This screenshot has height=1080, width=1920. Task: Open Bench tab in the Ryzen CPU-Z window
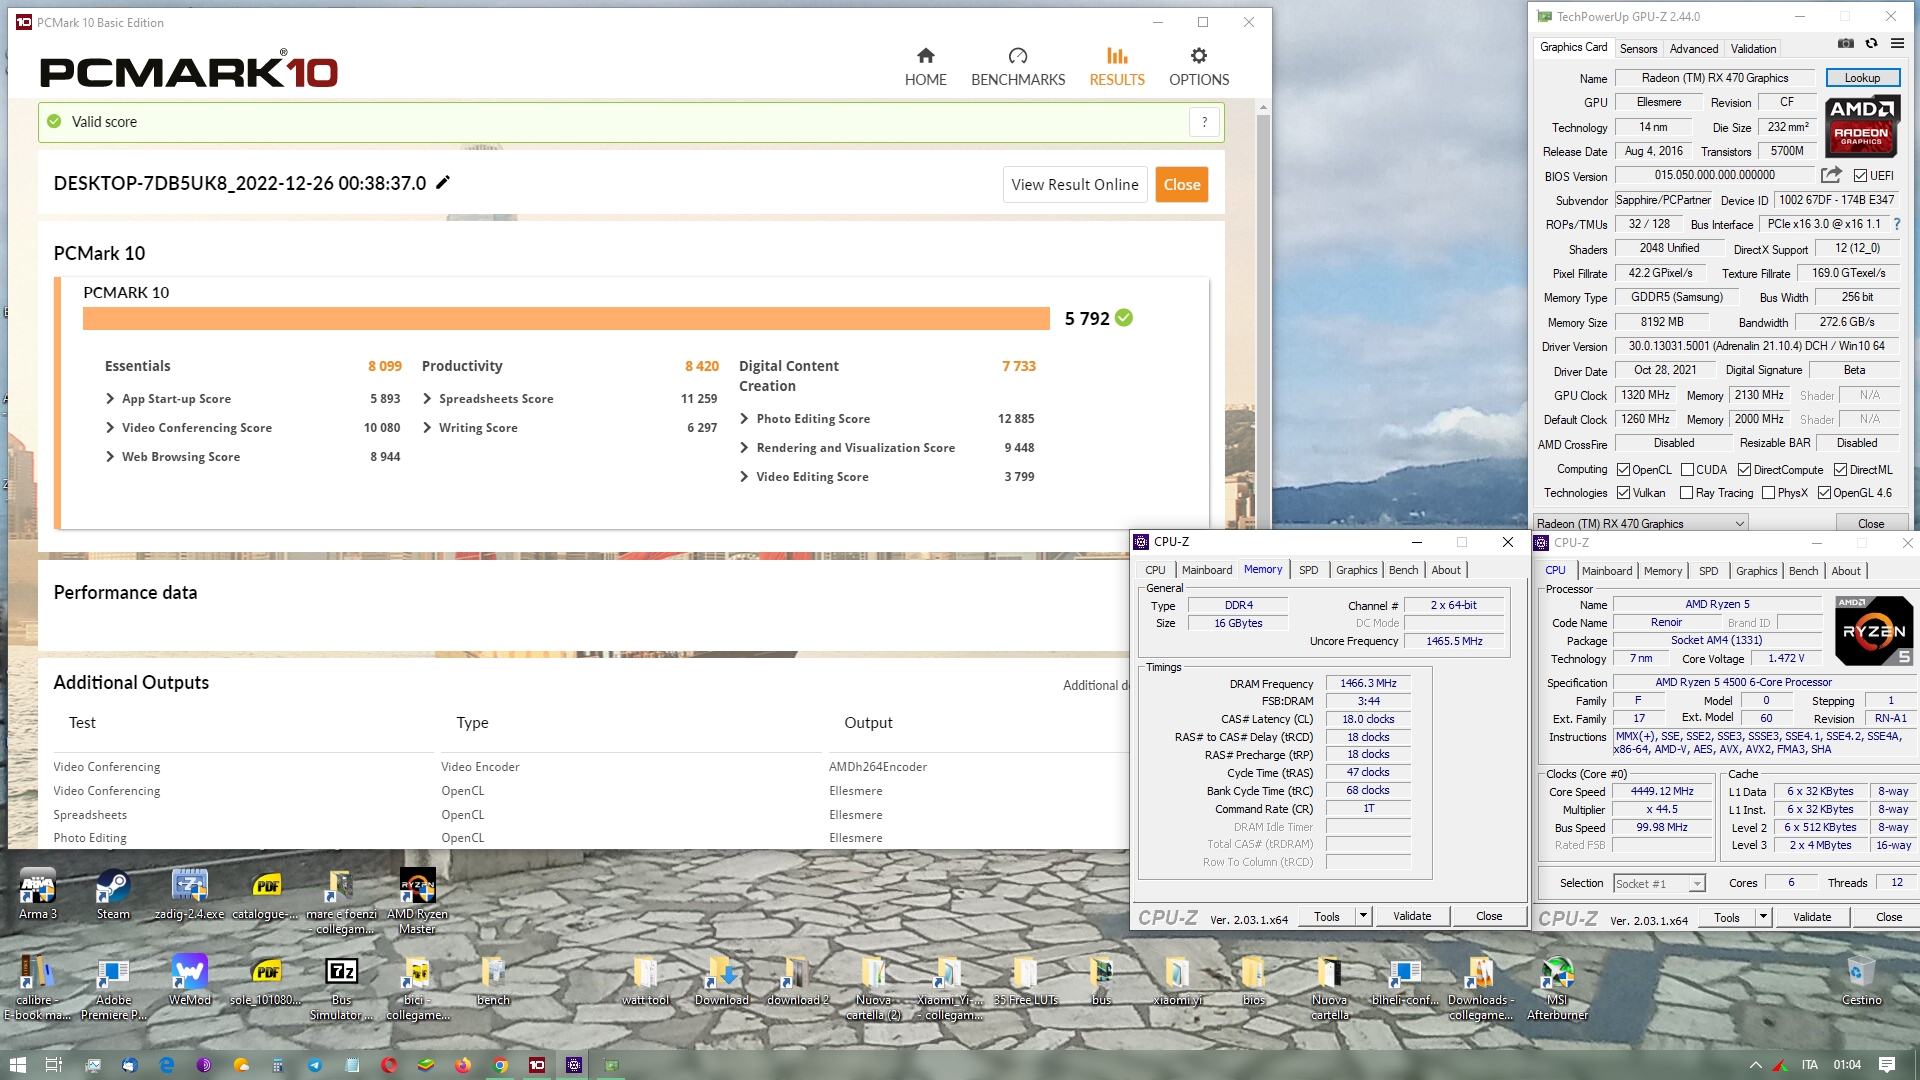[x=1803, y=571]
